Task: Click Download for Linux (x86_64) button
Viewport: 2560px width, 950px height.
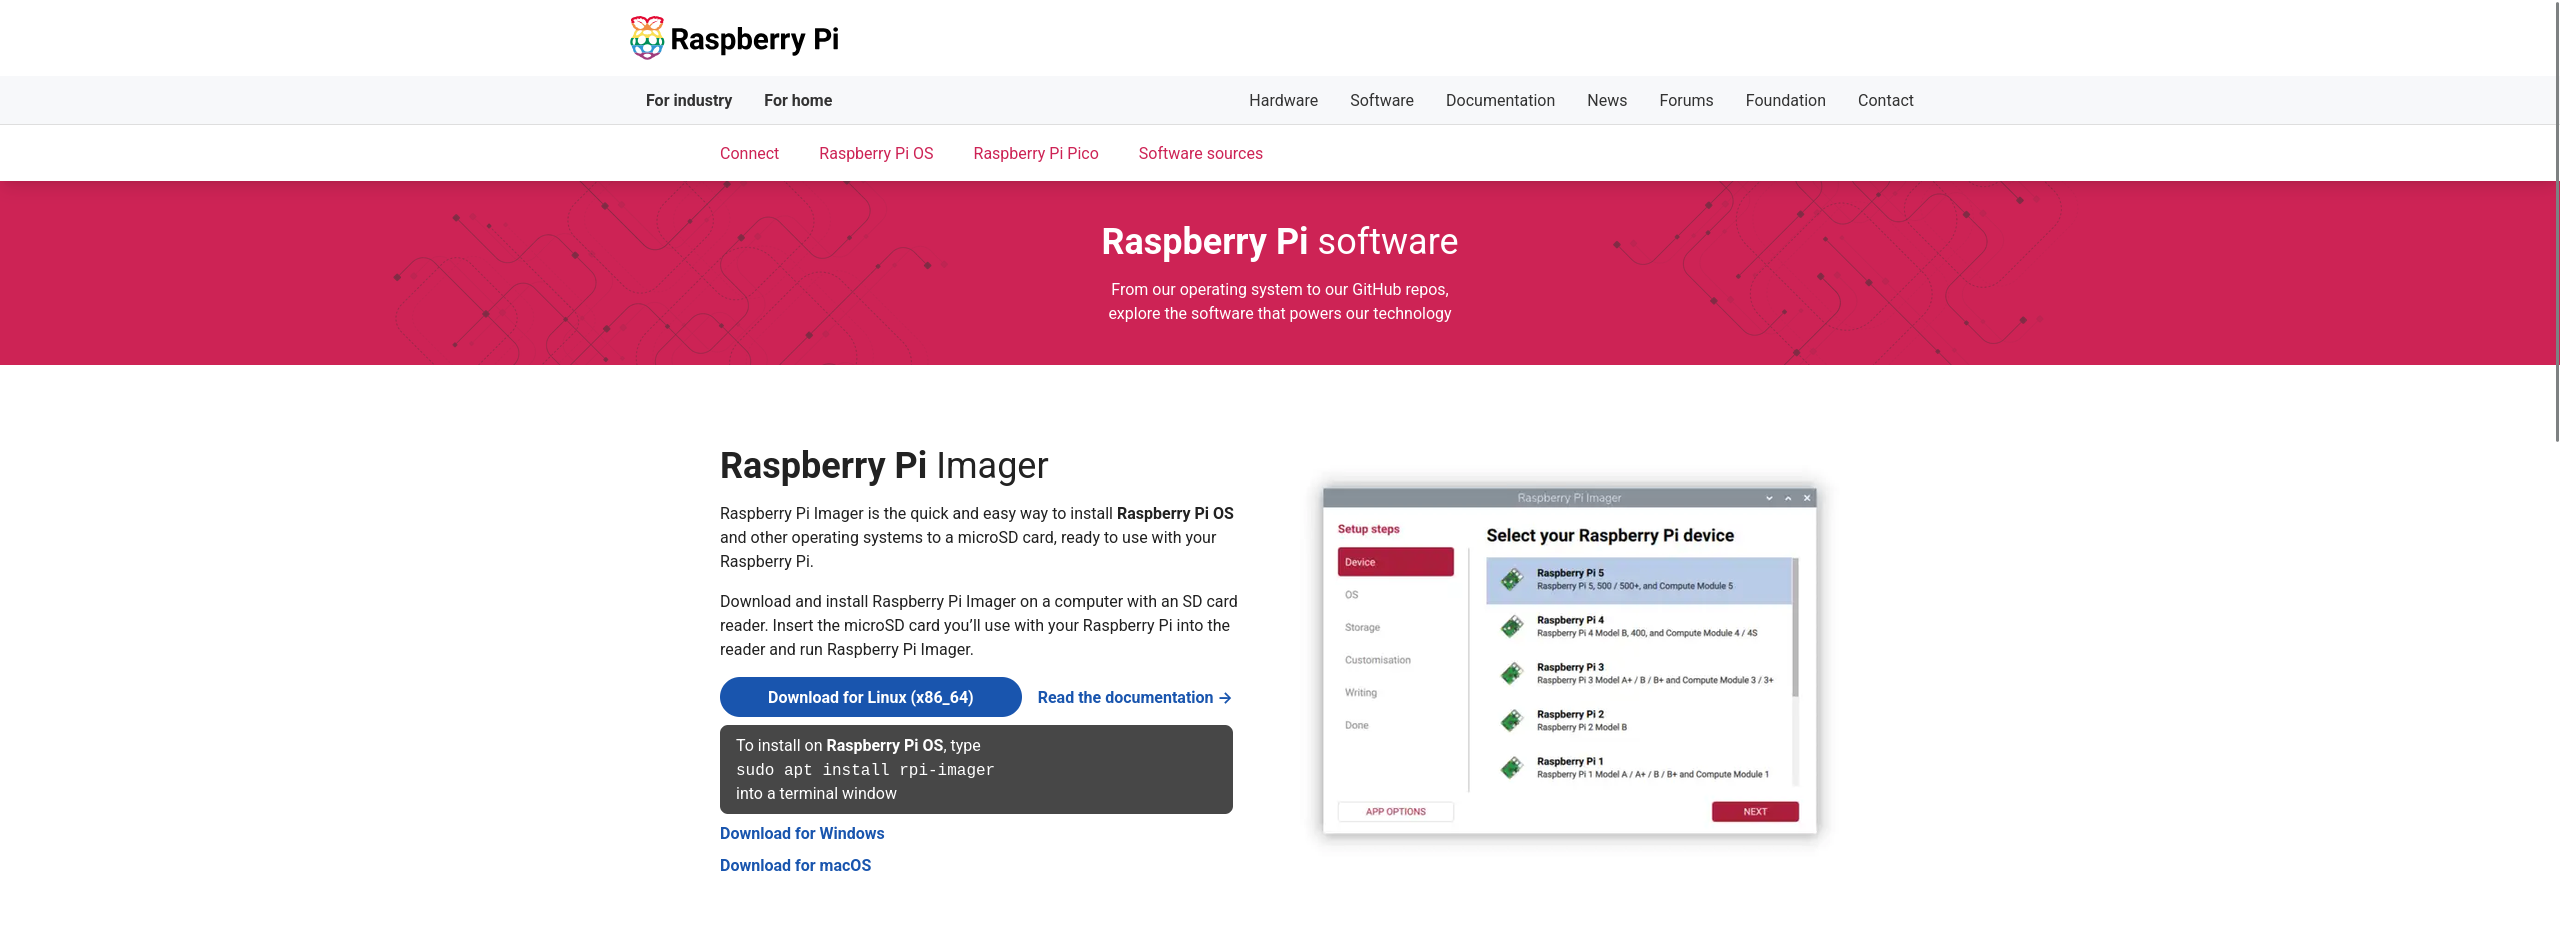Action: [870, 697]
